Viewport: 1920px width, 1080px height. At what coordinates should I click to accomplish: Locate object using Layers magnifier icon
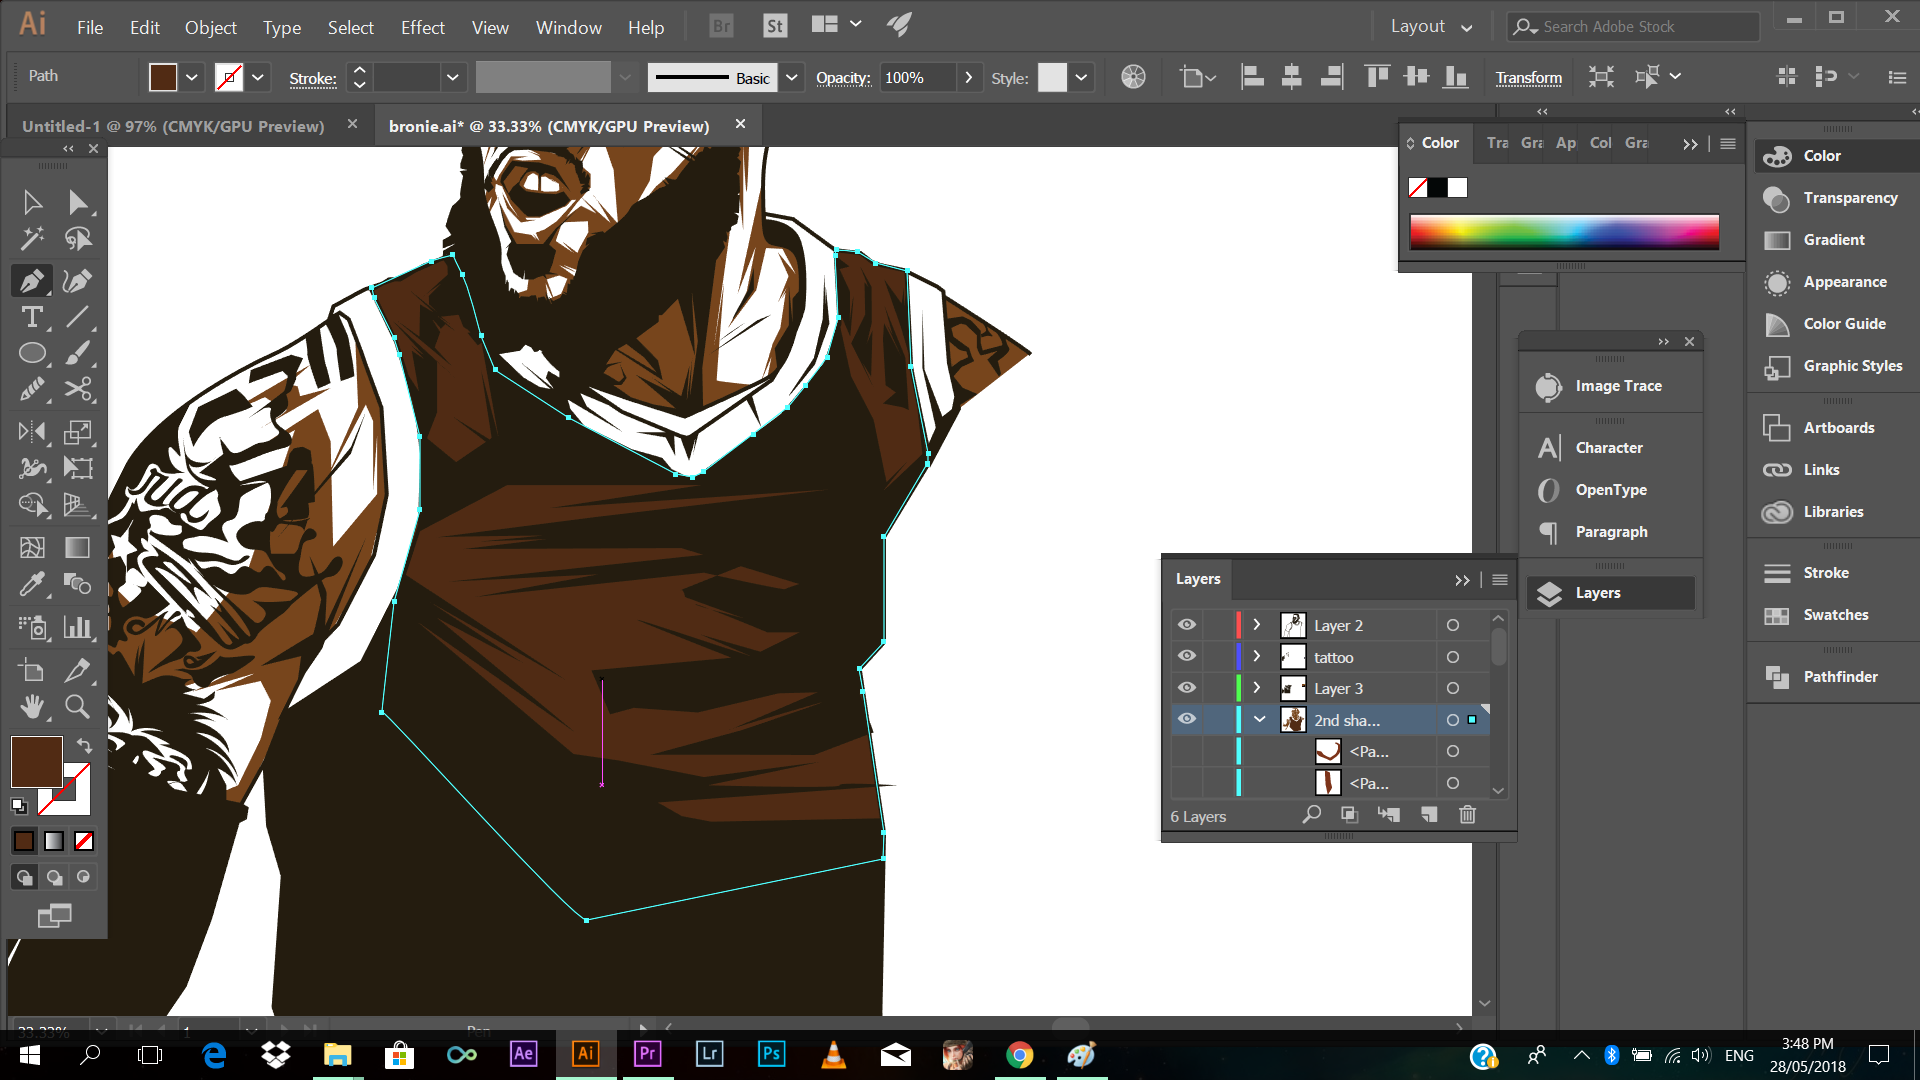coord(1312,815)
